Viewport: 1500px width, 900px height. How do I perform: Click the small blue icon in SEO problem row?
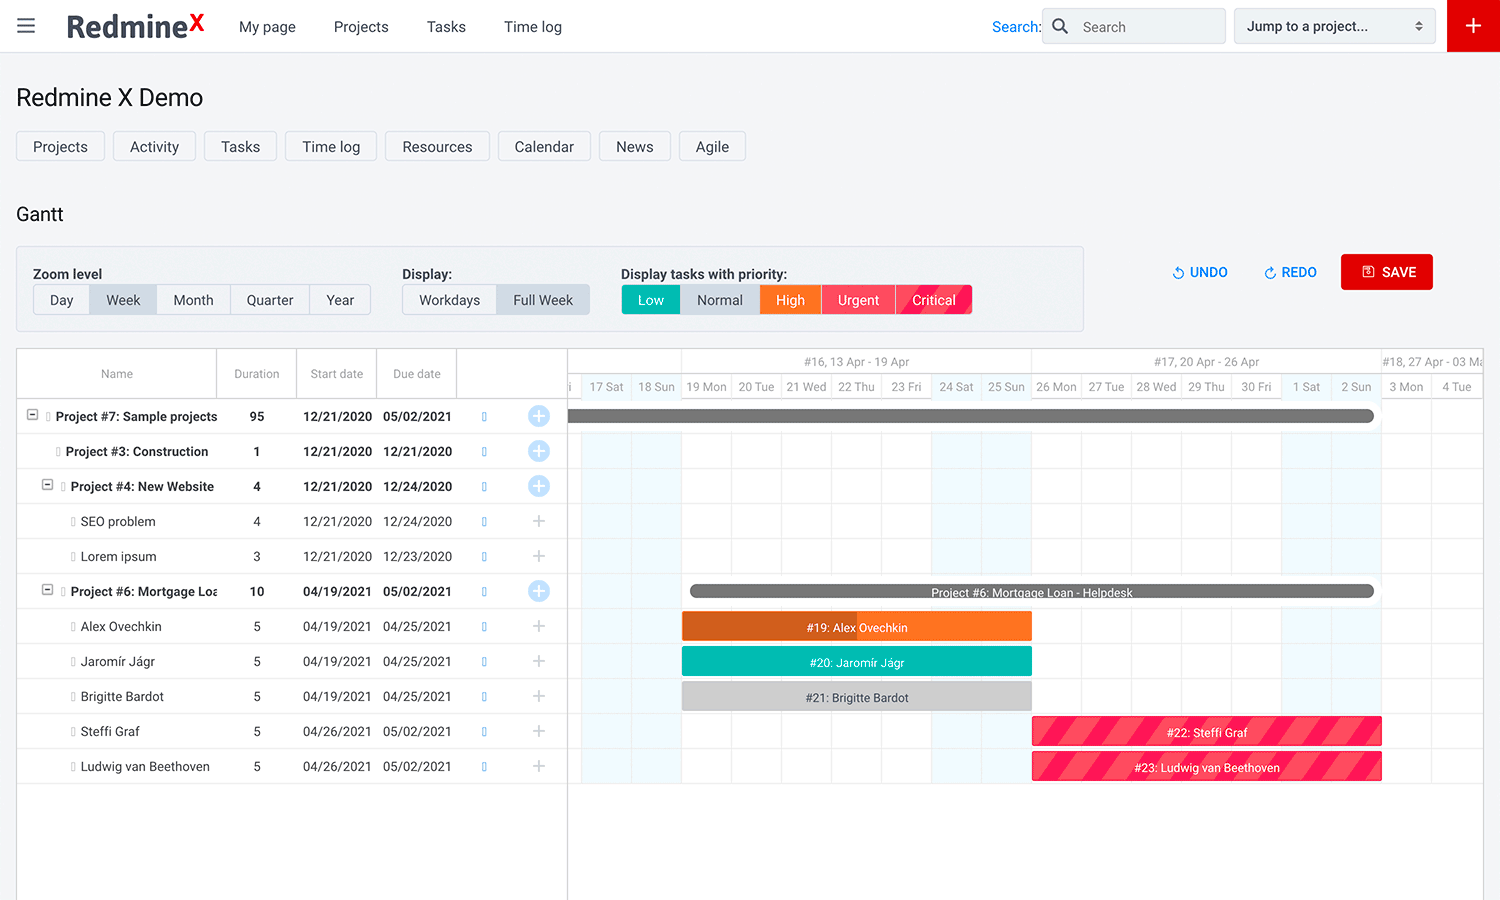pos(484,522)
